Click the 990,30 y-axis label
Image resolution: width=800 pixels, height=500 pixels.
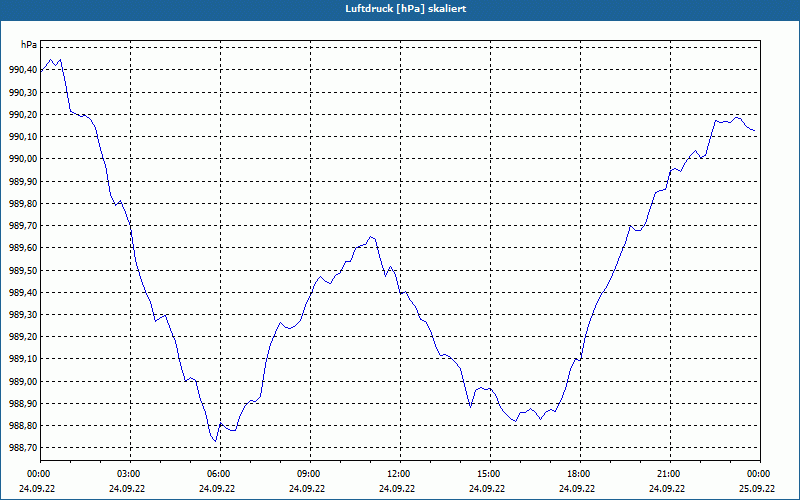click(23, 92)
